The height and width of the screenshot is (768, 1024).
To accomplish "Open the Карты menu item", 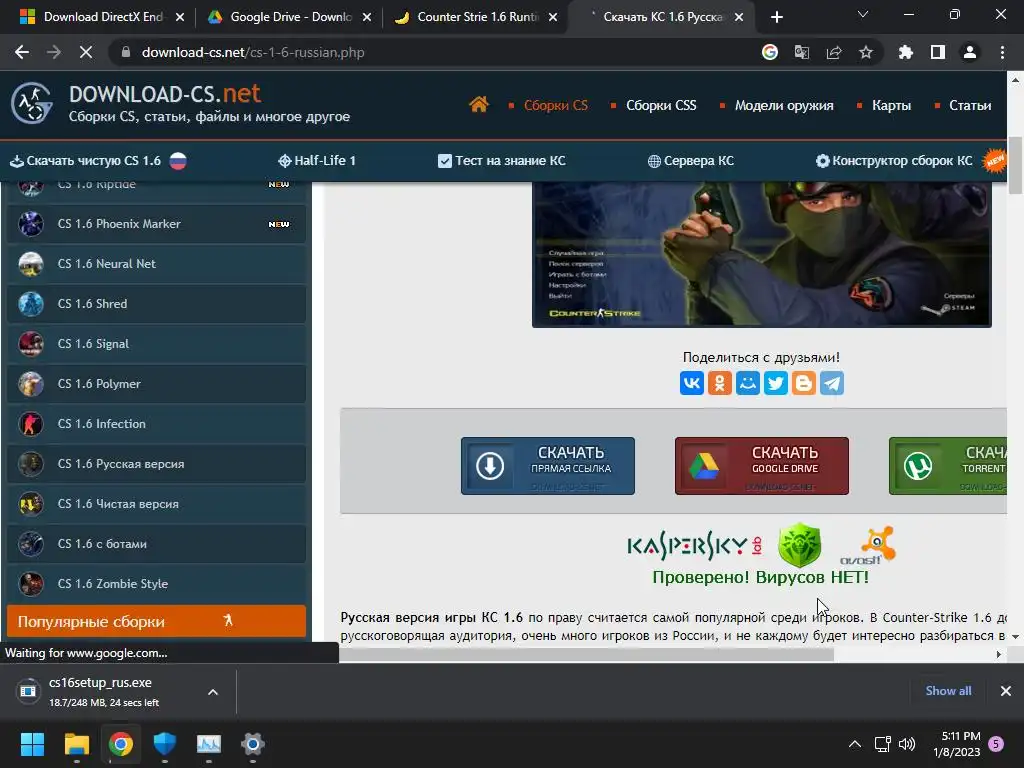I will (891, 105).
